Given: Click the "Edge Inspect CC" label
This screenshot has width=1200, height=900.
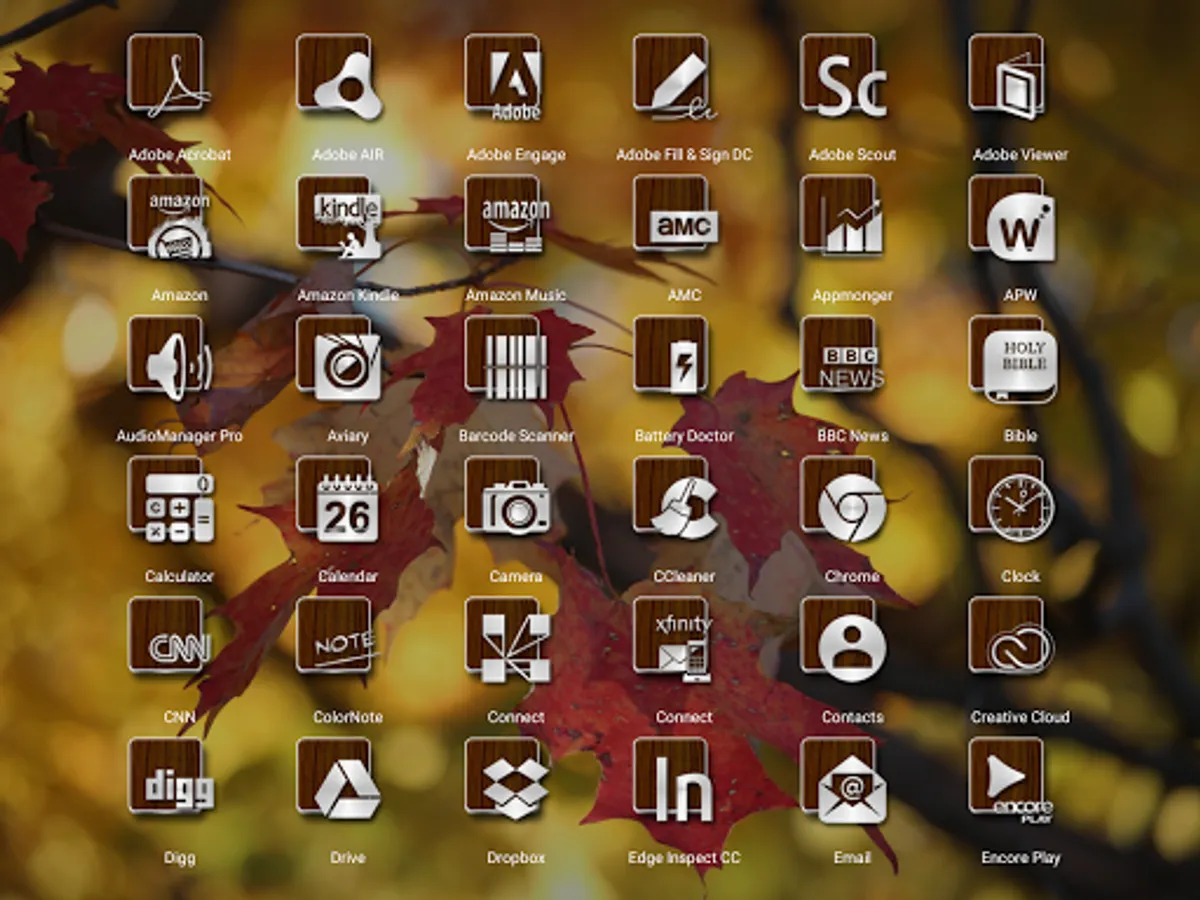Looking at the screenshot, I should point(684,858).
